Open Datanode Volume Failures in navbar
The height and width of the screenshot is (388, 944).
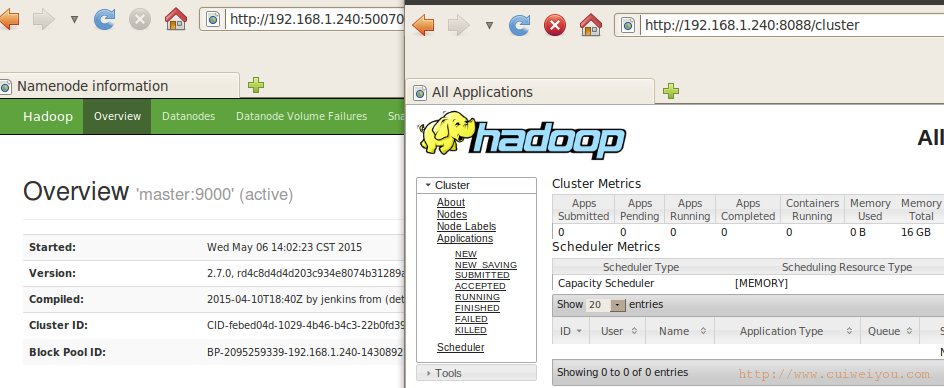(302, 116)
